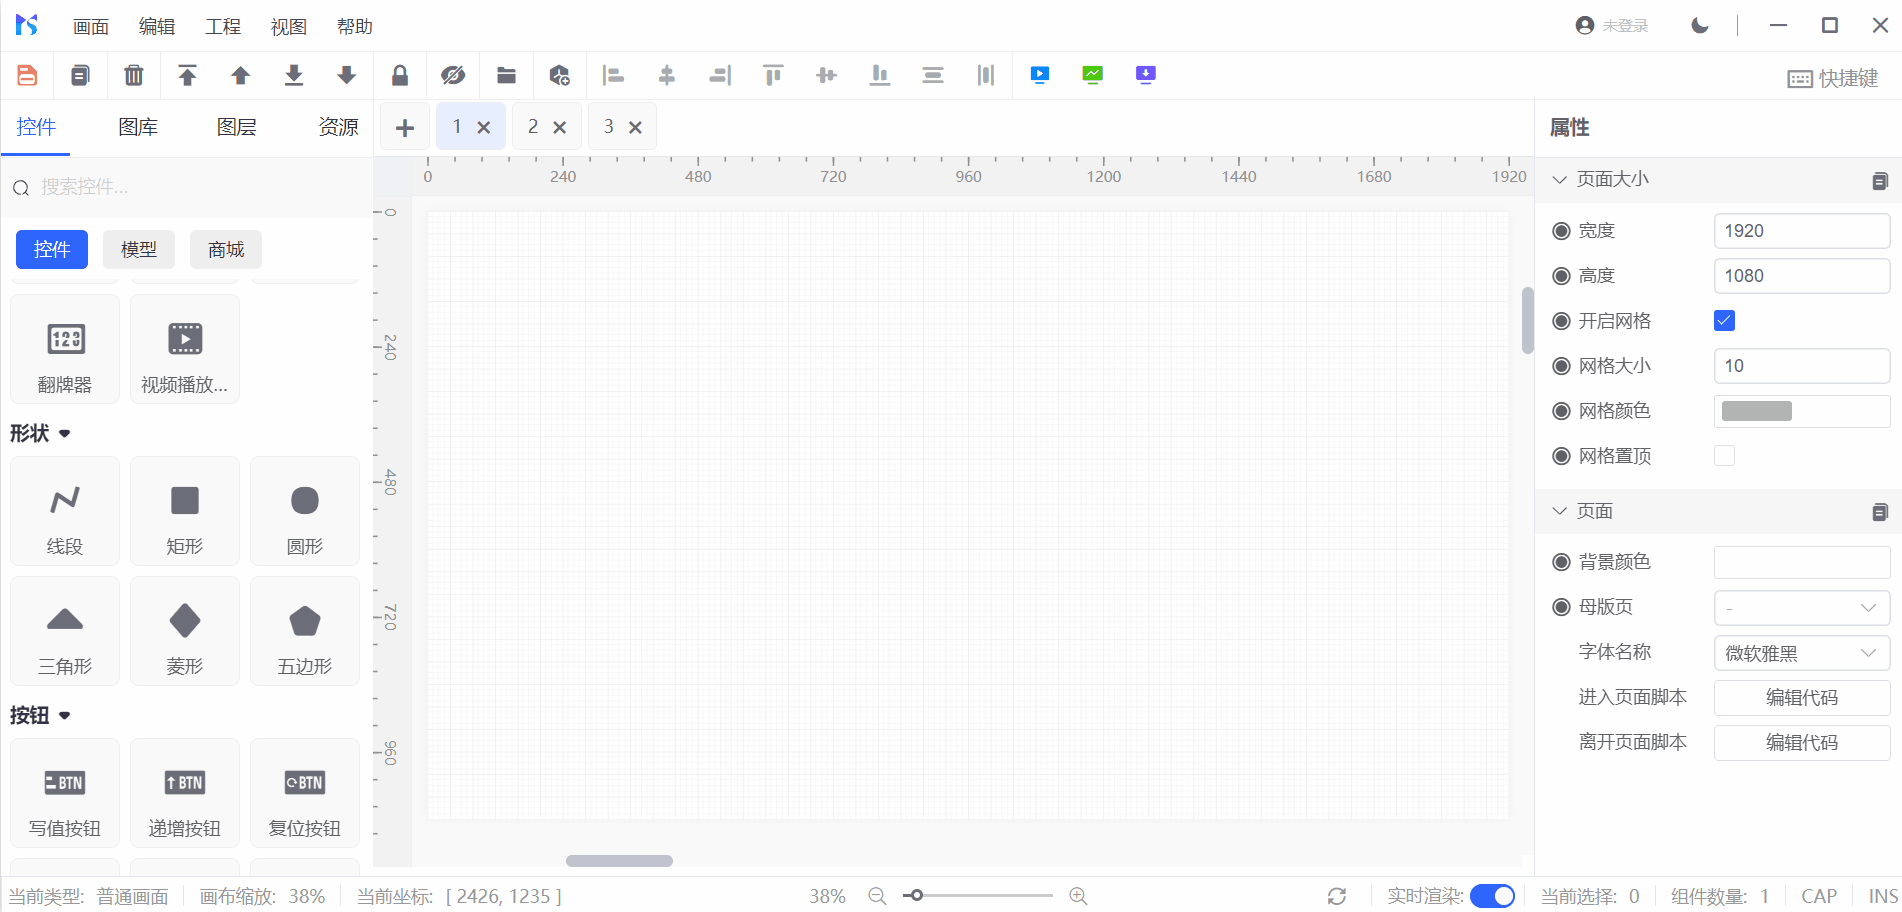Choose the 写值按钮 write-value button widget
This screenshot has height=912, width=1902.
pos(65,794)
